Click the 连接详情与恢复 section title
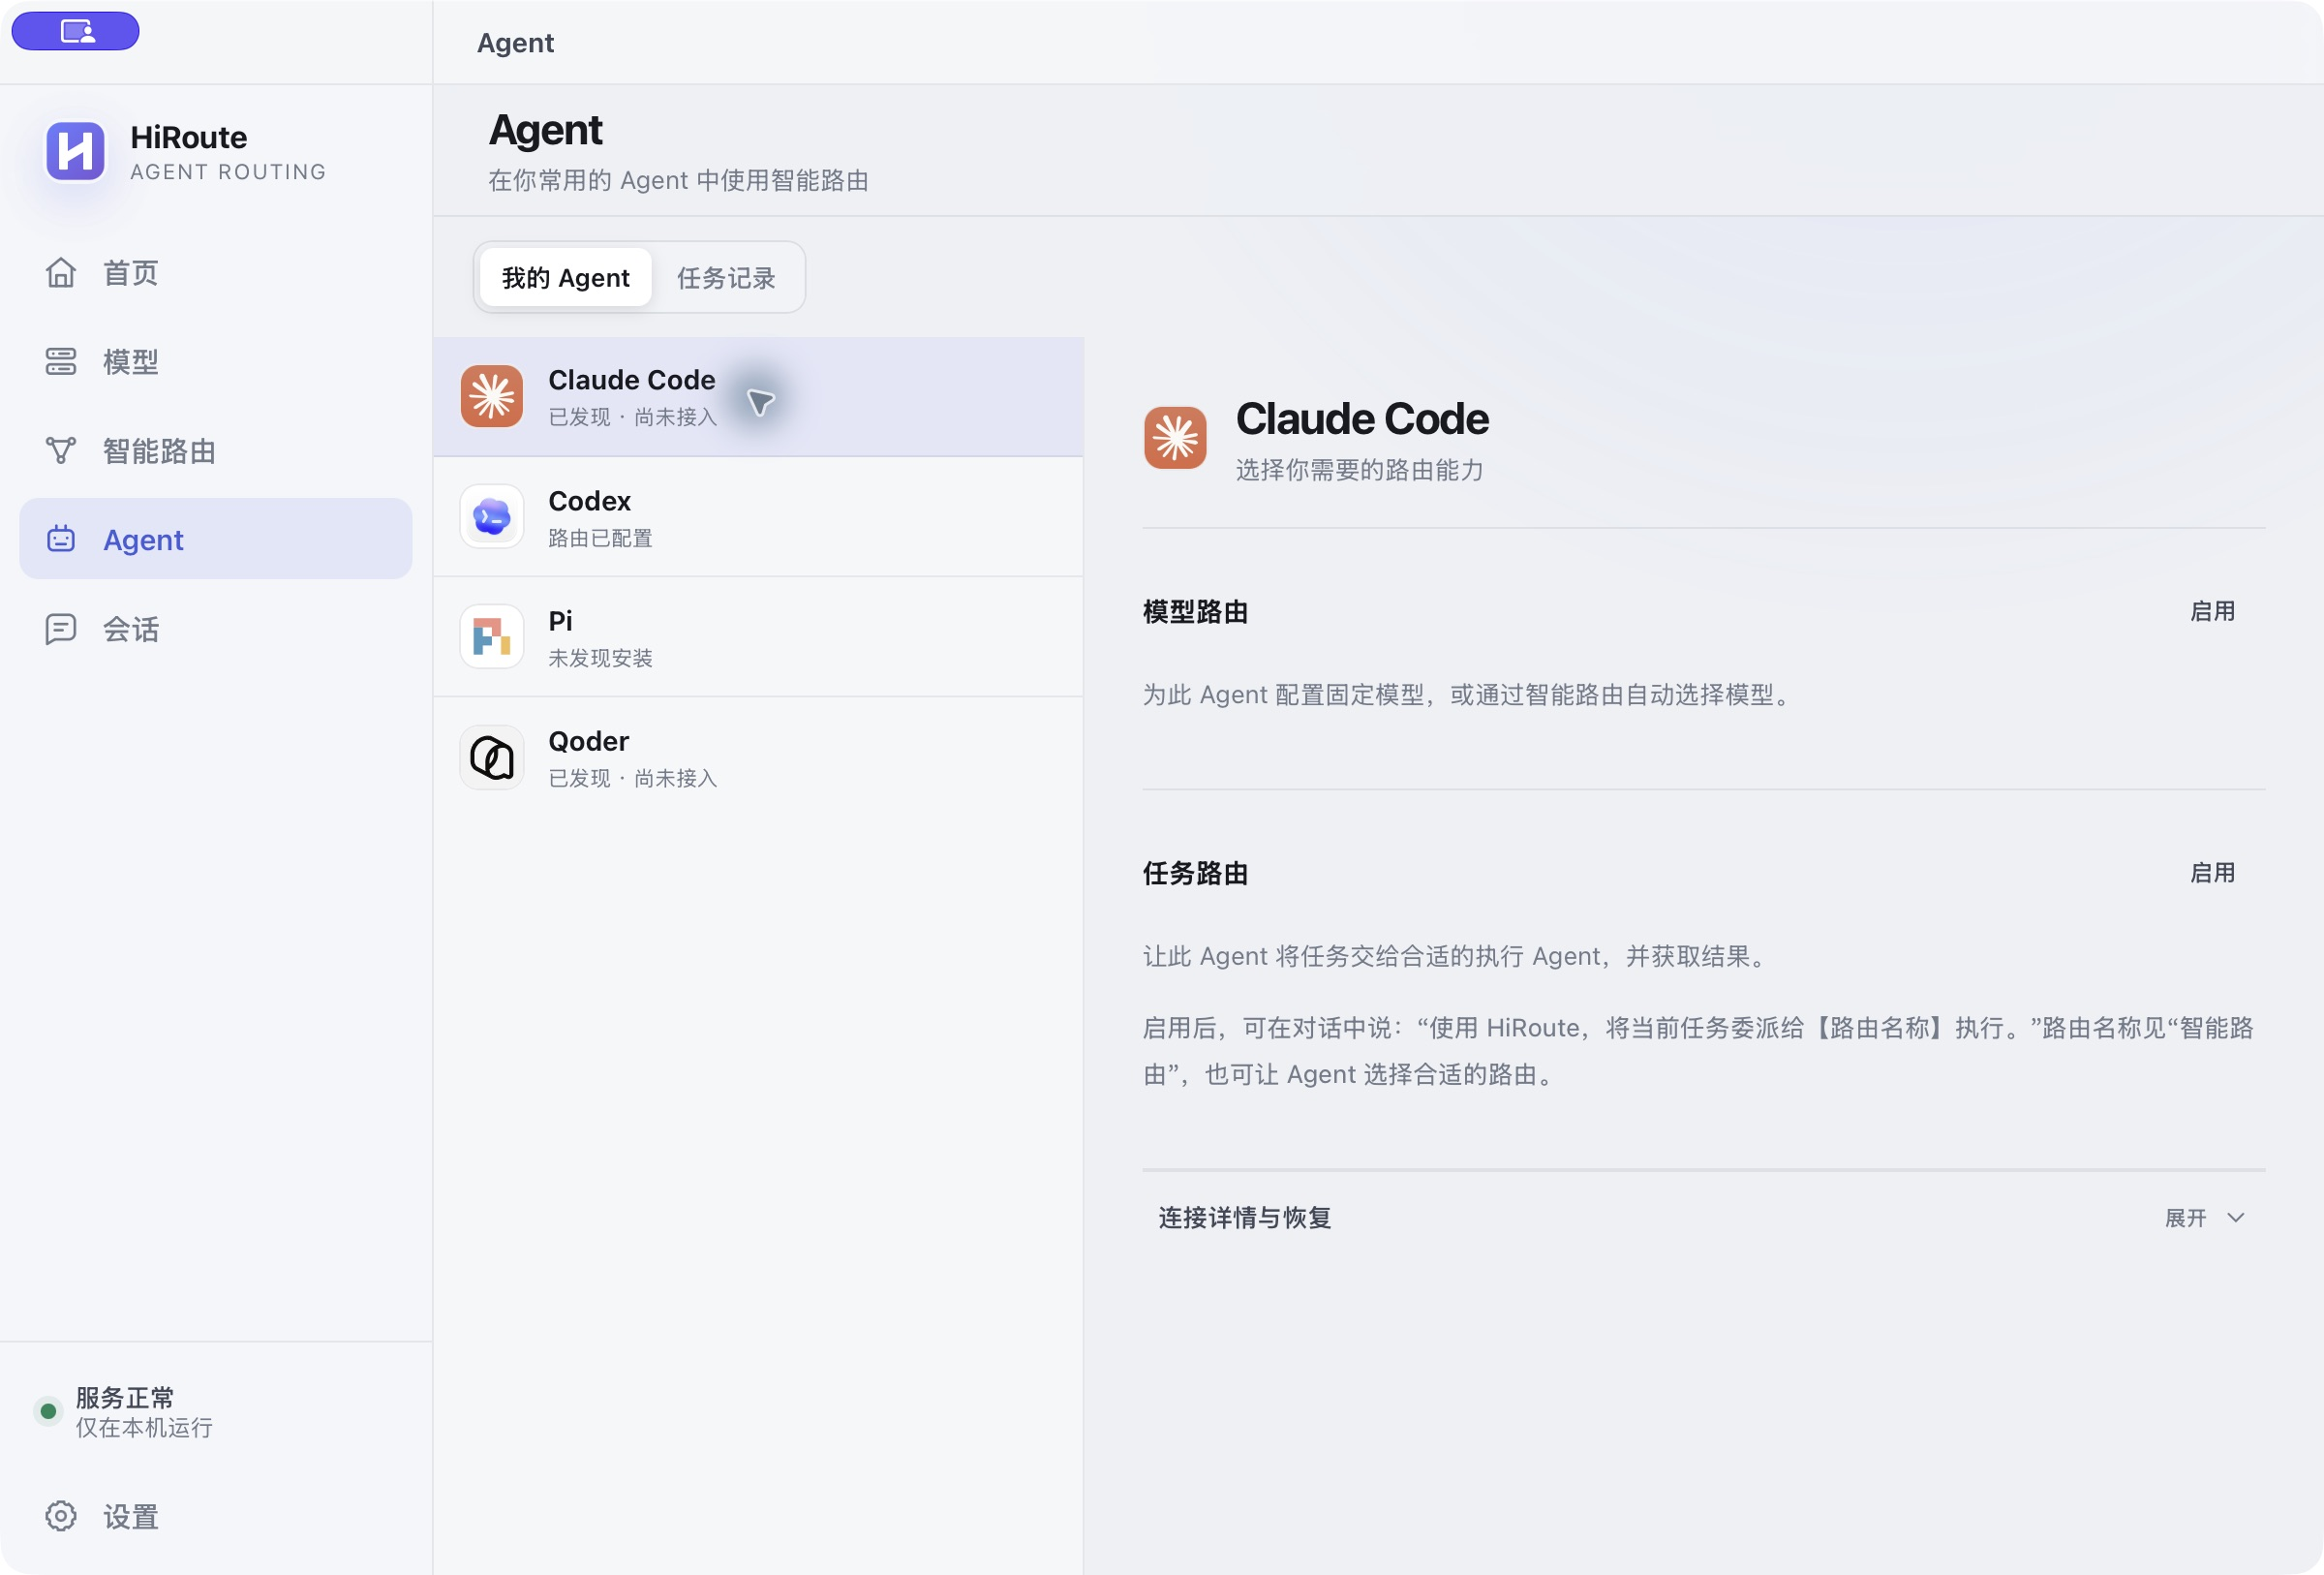This screenshot has height=1575, width=2324. pyautogui.click(x=1245, y=1217)
